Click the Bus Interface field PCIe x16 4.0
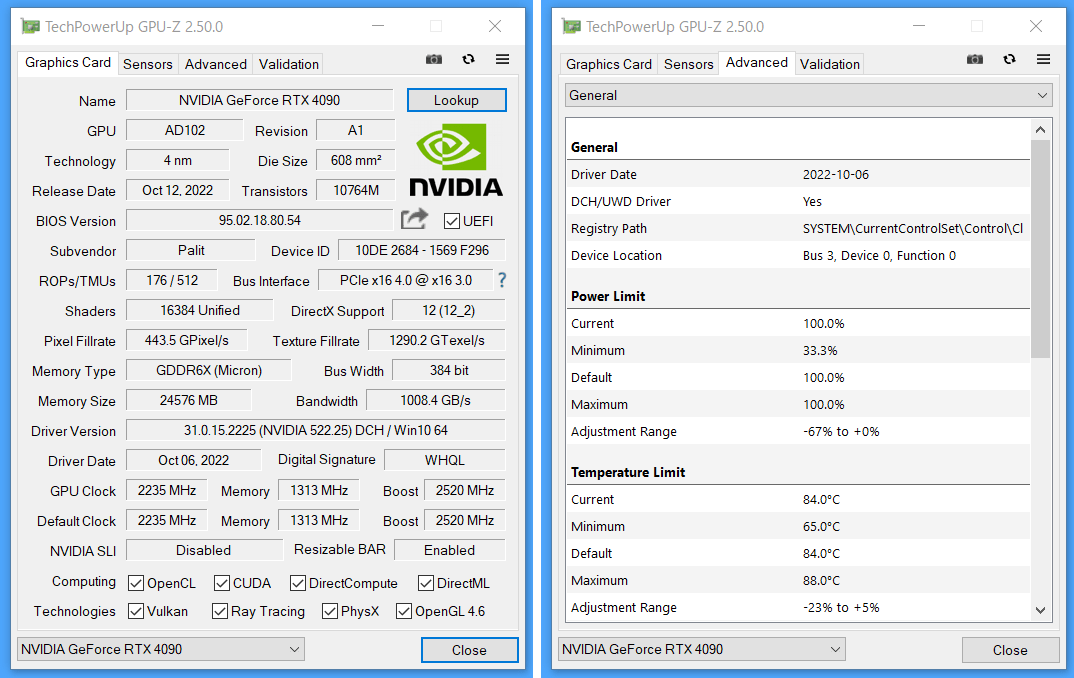The image size is (1074, 678). pyautogui.click(x=405, y=280)
